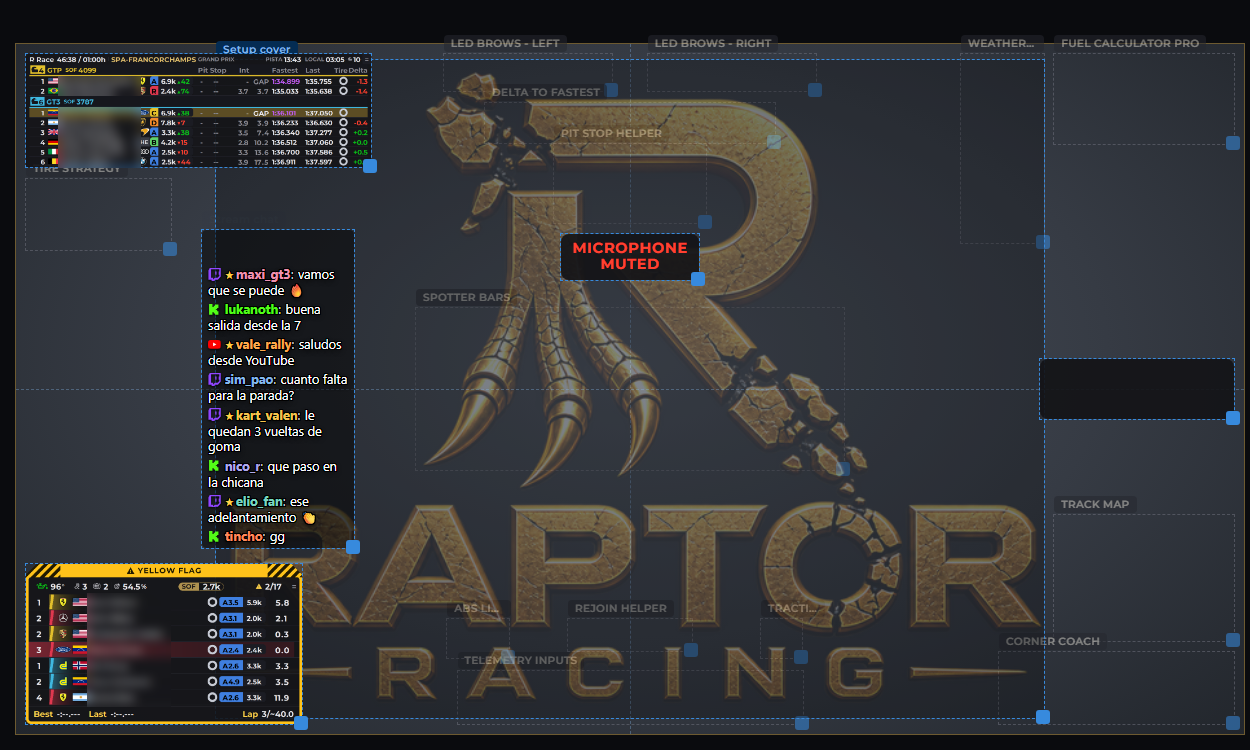Click the Microphone Muted widget's resize handle
1250x750 pixels.
pos(698,279)
